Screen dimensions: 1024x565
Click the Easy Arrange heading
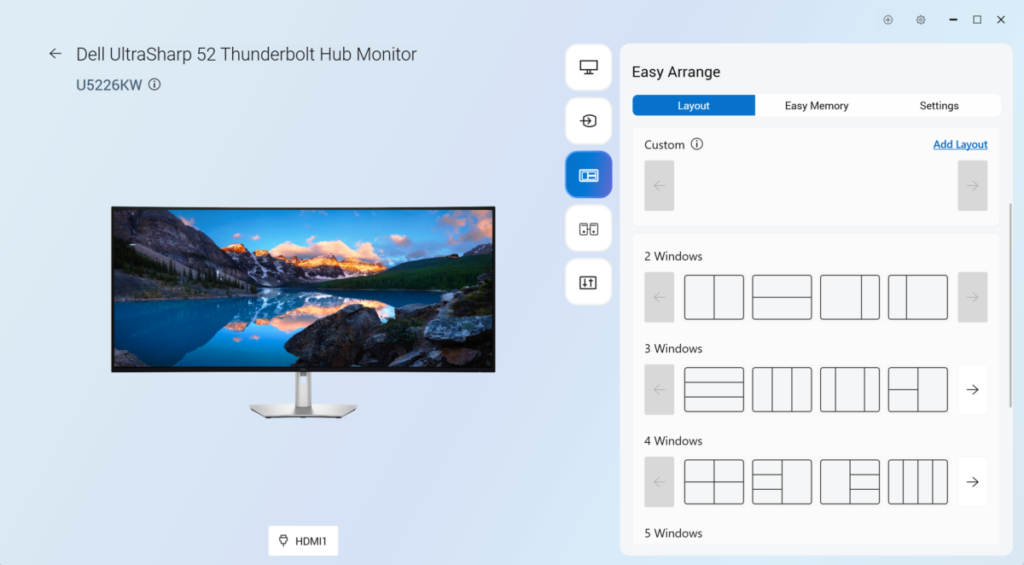tap(676, 72)
